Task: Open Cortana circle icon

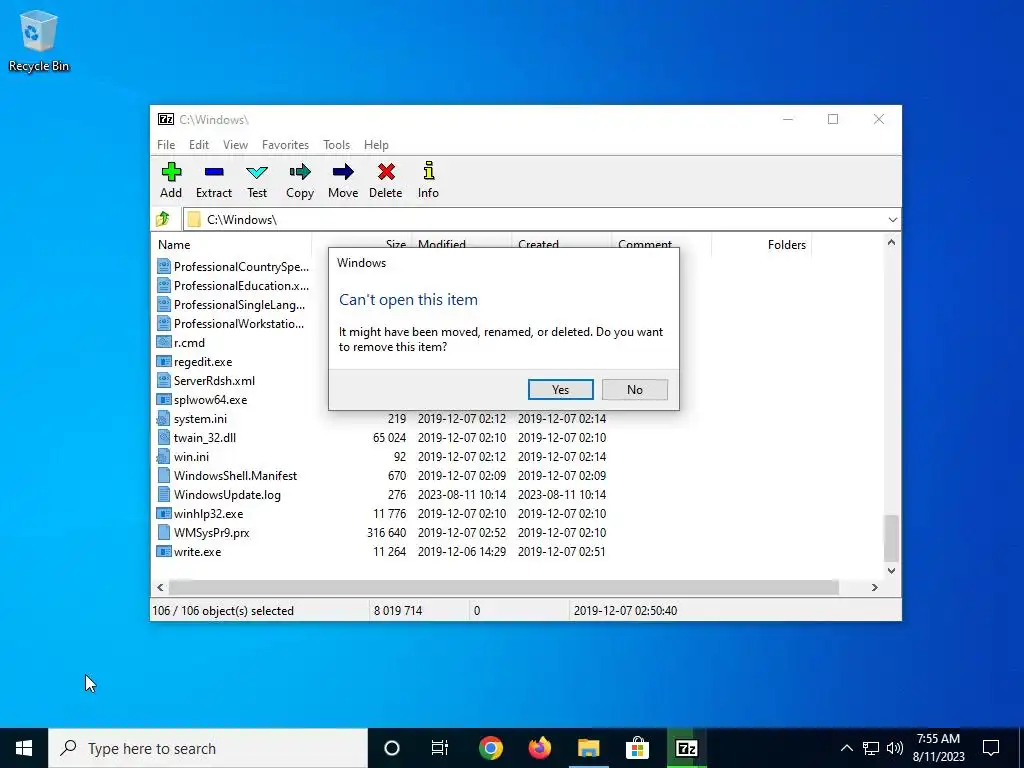Action: [x=392, y=748]
